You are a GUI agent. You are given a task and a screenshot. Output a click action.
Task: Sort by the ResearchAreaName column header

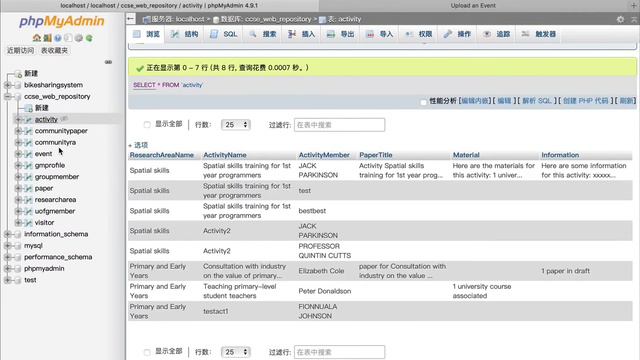[x=162, y=155]
